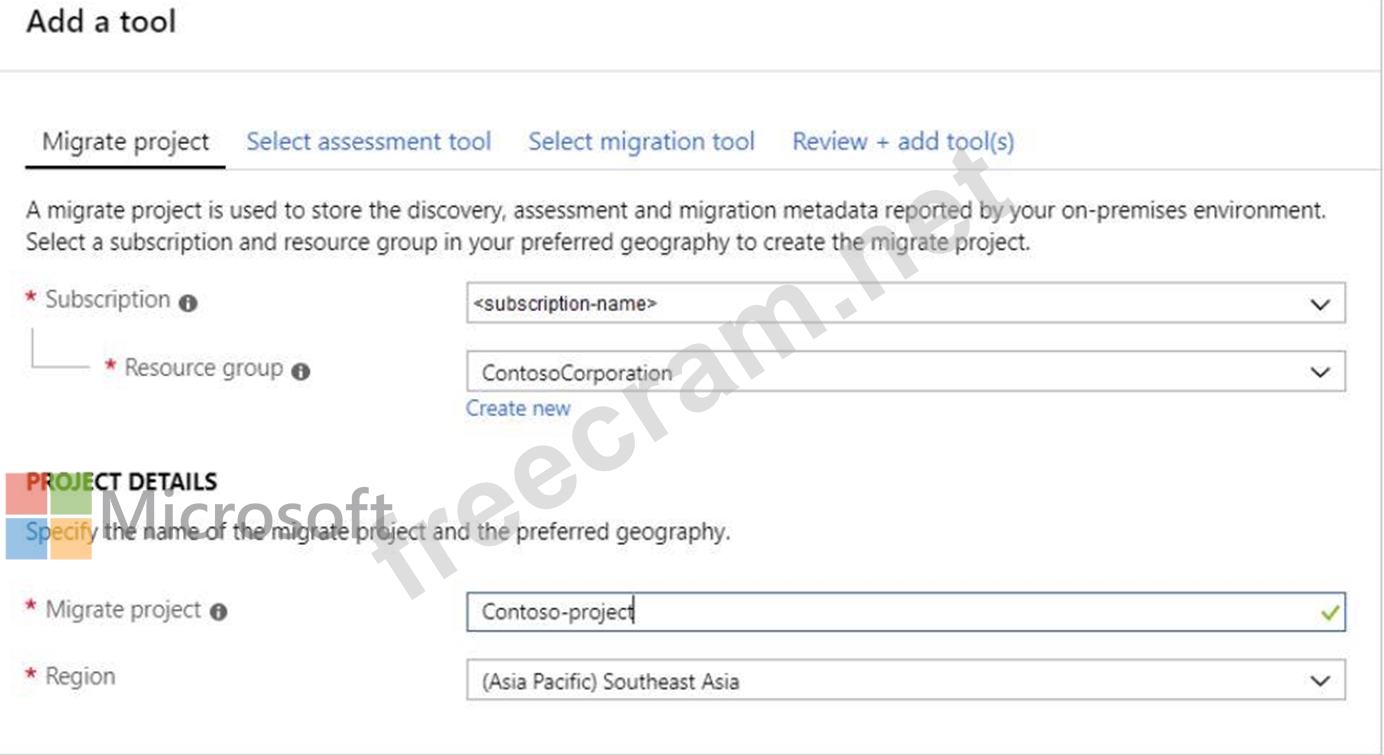The height and width of the screenshot is (755, 1384).
Task: Open the Region dropdown chevron
Action: [1320, 681]
